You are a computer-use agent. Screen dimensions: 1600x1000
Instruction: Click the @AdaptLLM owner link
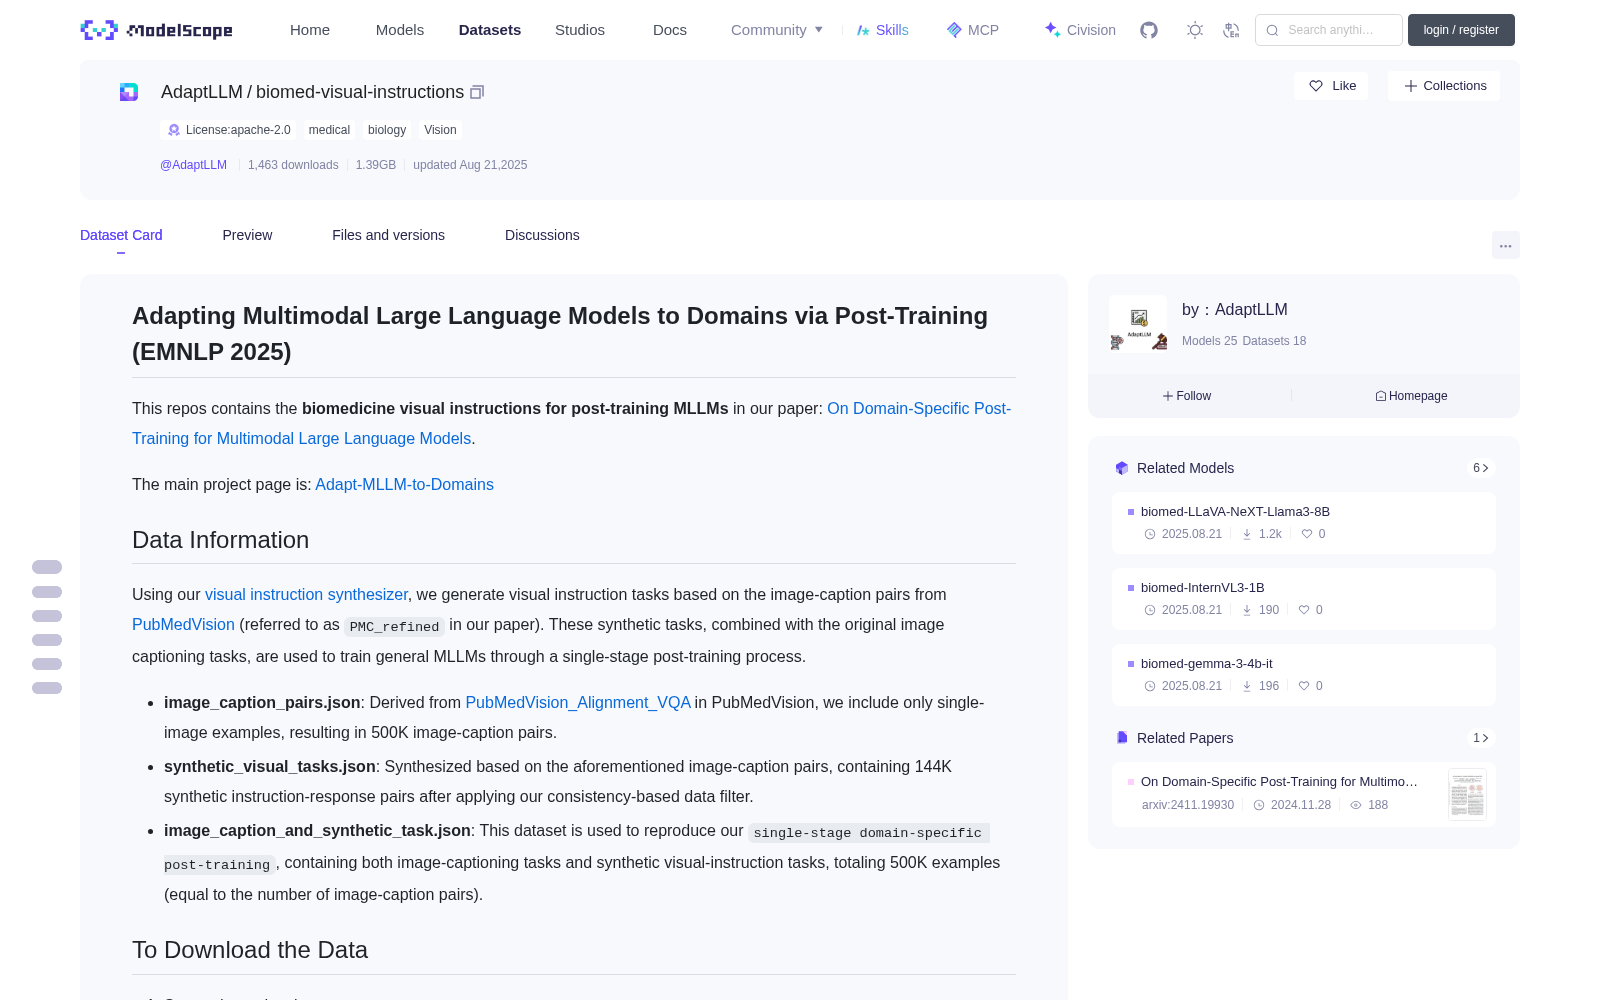(193, 165)
